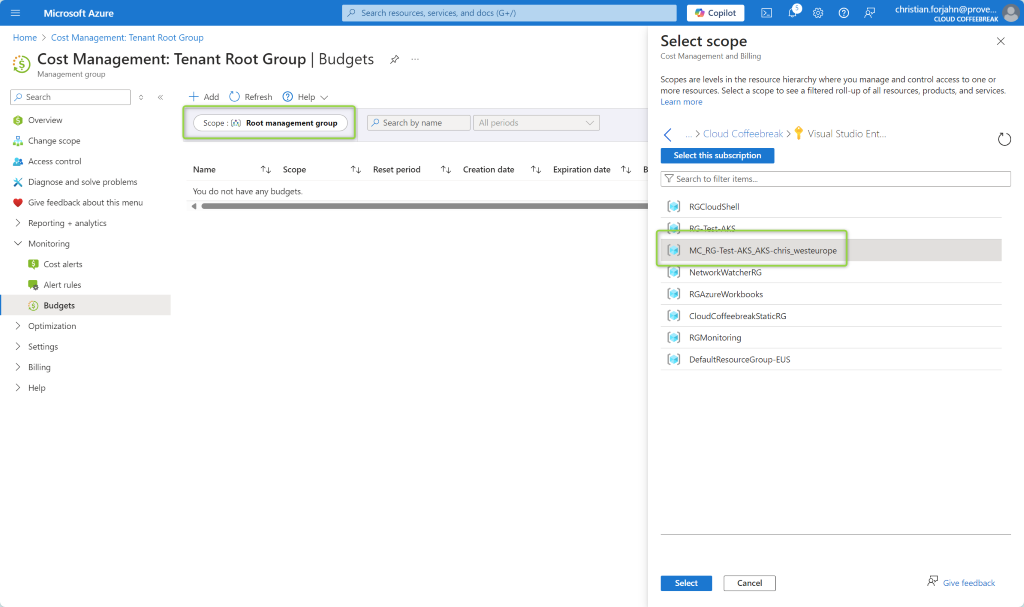1024x607 pixels.
Task: Sort by the Creation date column arrows
Action: [x=536, y=170]
